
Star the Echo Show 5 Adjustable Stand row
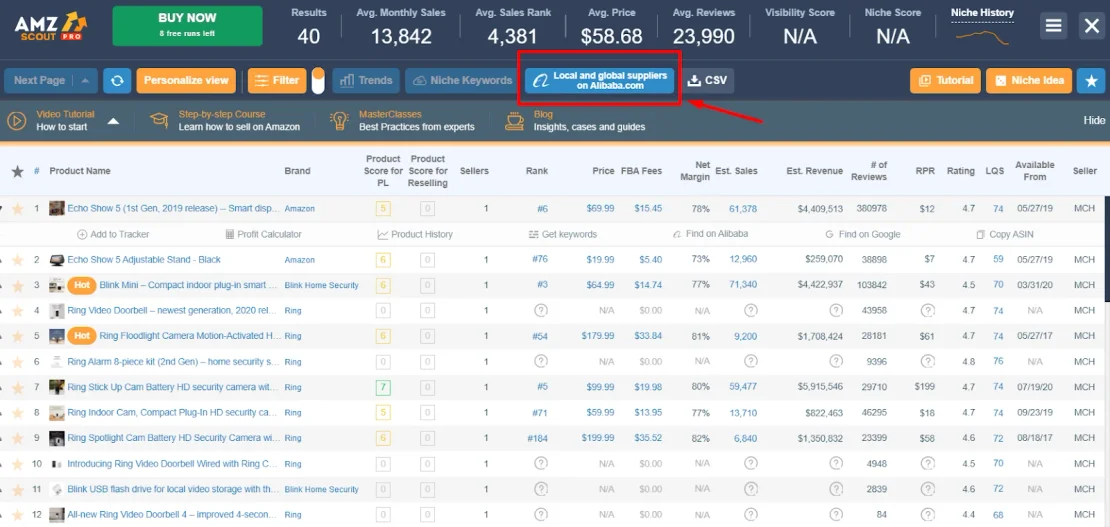[x=18, y=260]
